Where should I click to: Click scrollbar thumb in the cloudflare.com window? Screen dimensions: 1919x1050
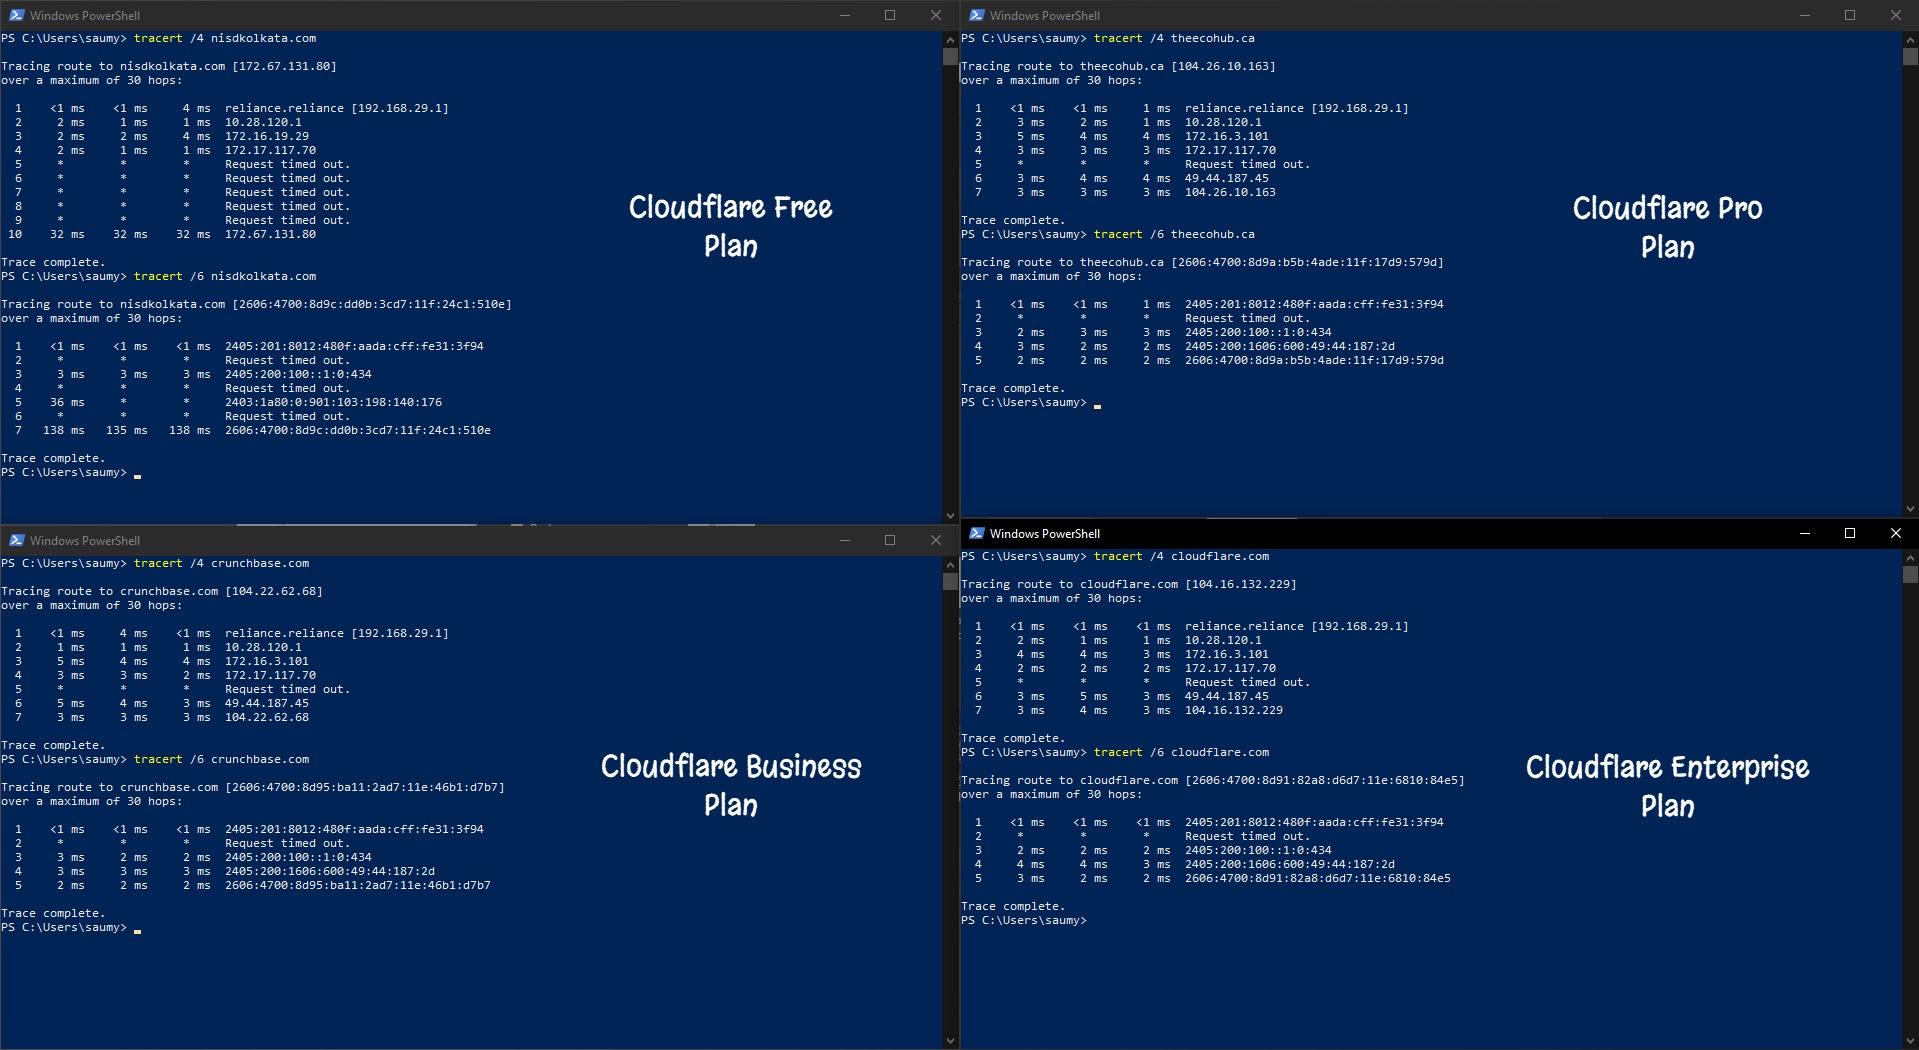point(1910,575)
